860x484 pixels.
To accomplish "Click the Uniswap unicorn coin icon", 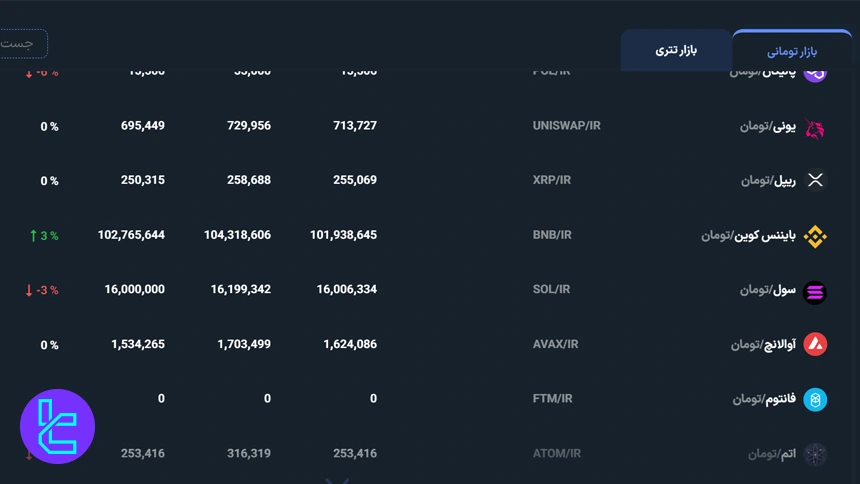I will tap(816, 127).
